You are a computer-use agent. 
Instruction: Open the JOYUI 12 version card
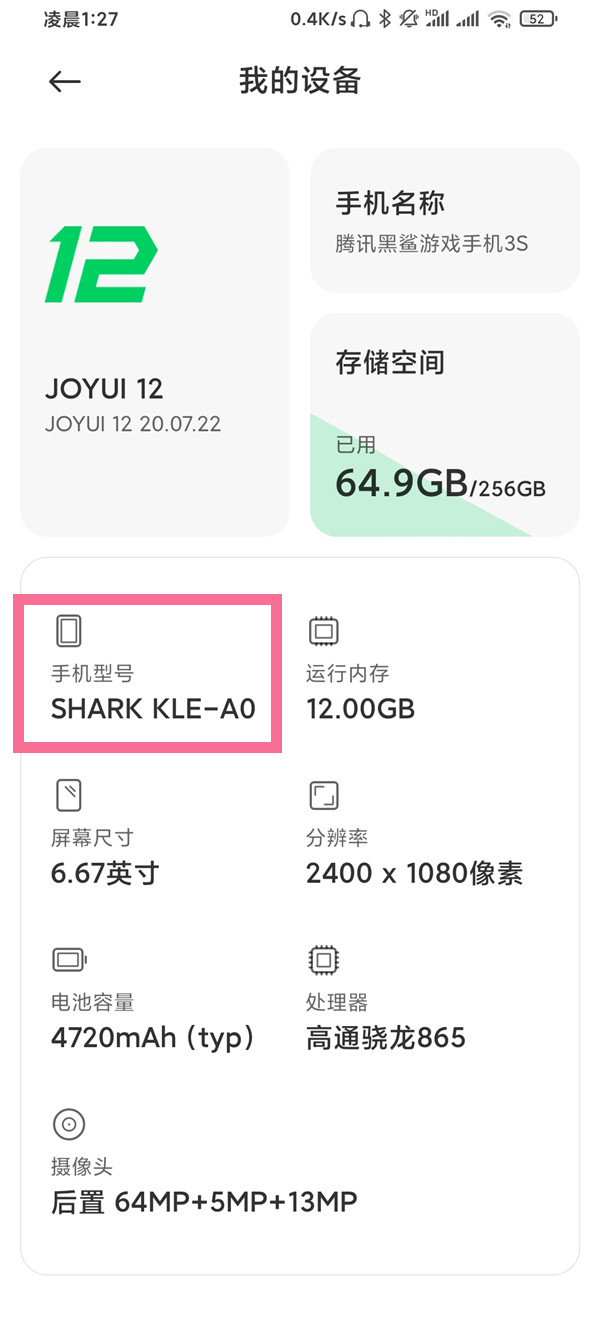155,342
